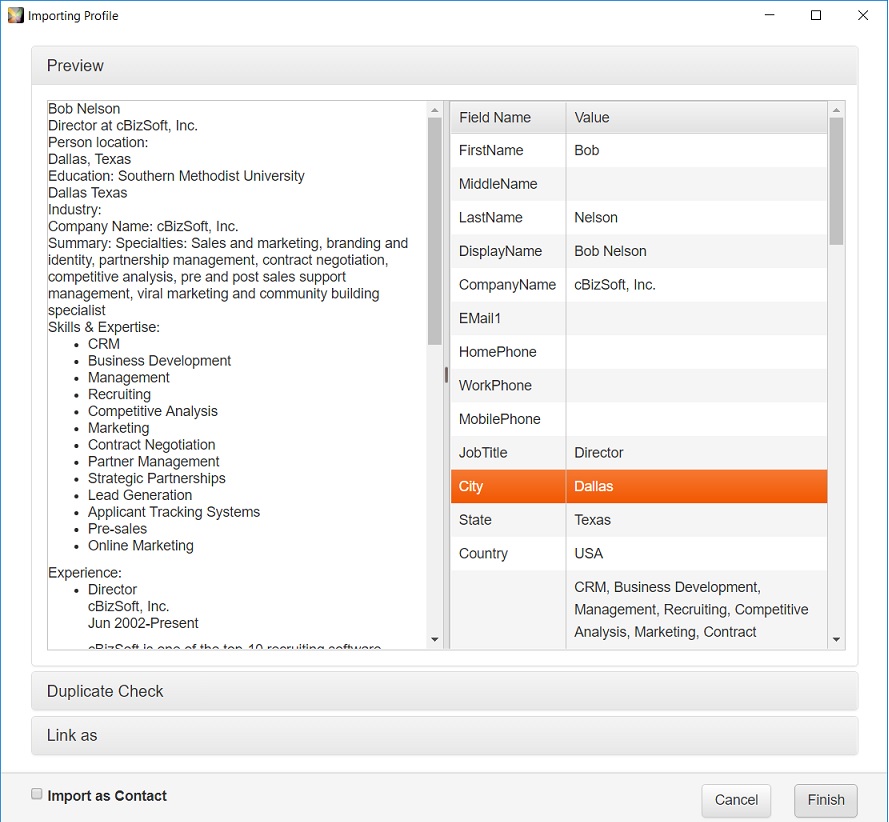
Task: Click the CRM skill bullet
Action: pyautogui.click(x=104, y=344)
